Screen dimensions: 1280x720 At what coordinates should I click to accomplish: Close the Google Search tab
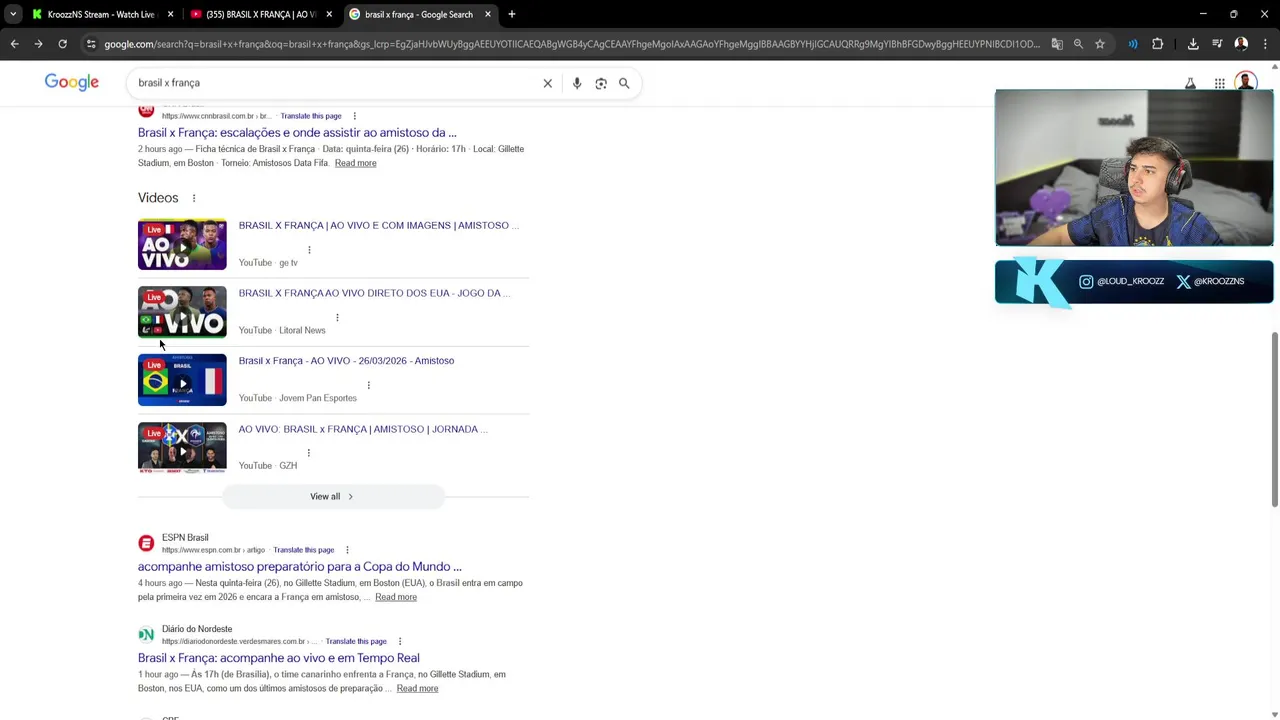click(x=488, y=14)
